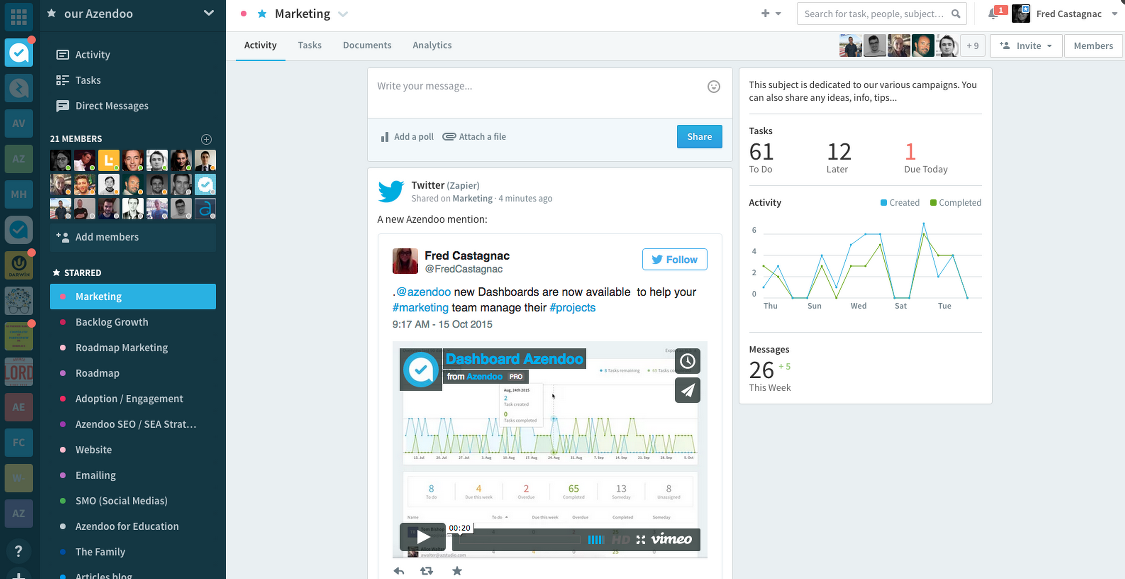This screenshot has width=1125, height=579.
Task: Click the Vimeo logo in the player
Action: (x=672, y=539)
